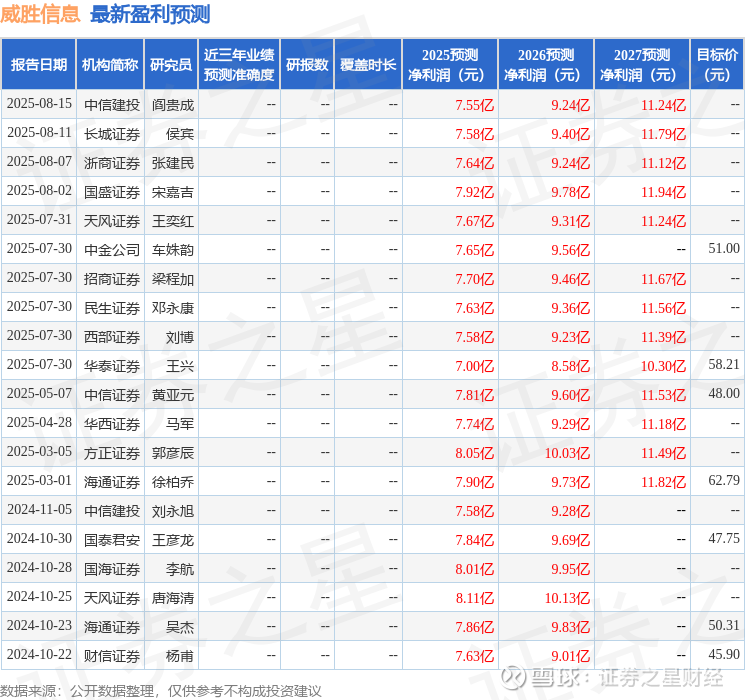
Task: Click 2026 forecast value 10.03亿
Action: tap(567, 453)
